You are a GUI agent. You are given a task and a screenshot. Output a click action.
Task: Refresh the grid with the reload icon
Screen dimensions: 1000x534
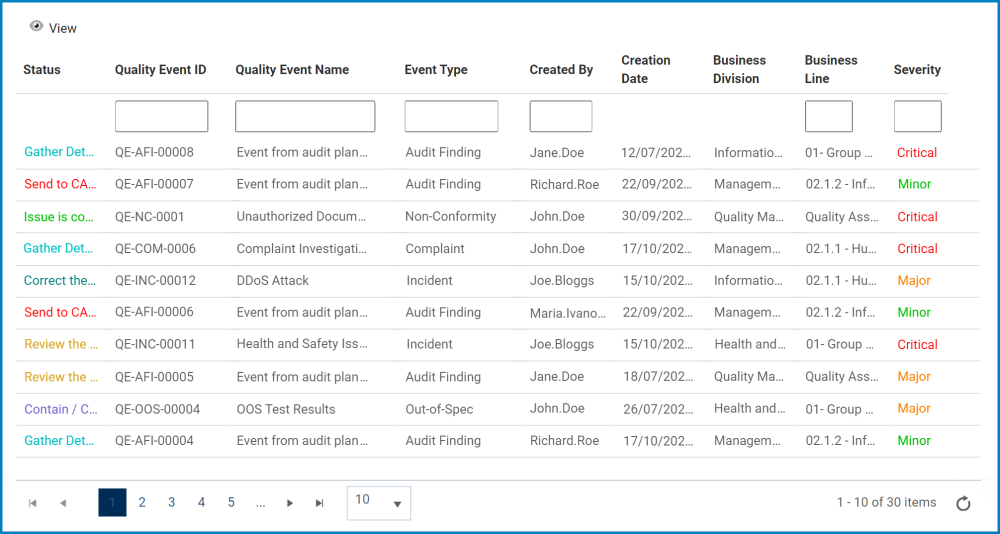point(963,503)
